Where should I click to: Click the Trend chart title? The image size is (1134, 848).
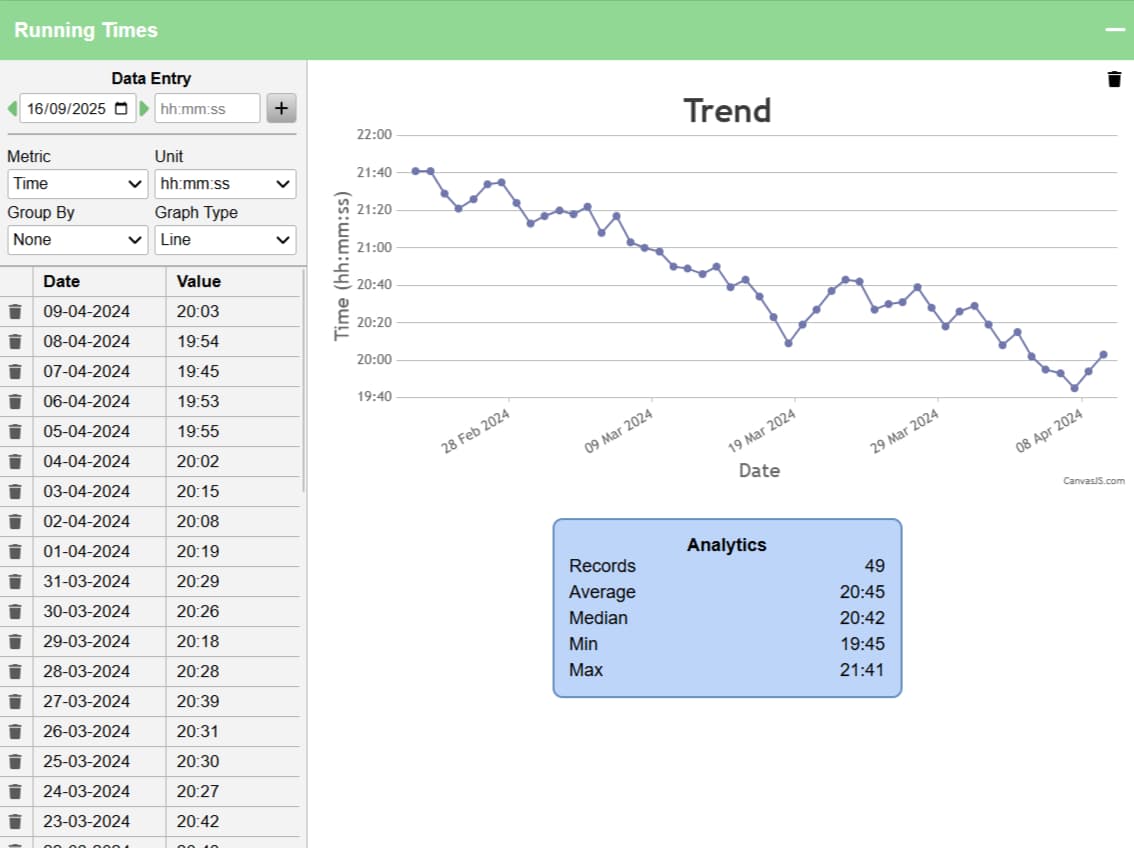click(x=728, y=111)
